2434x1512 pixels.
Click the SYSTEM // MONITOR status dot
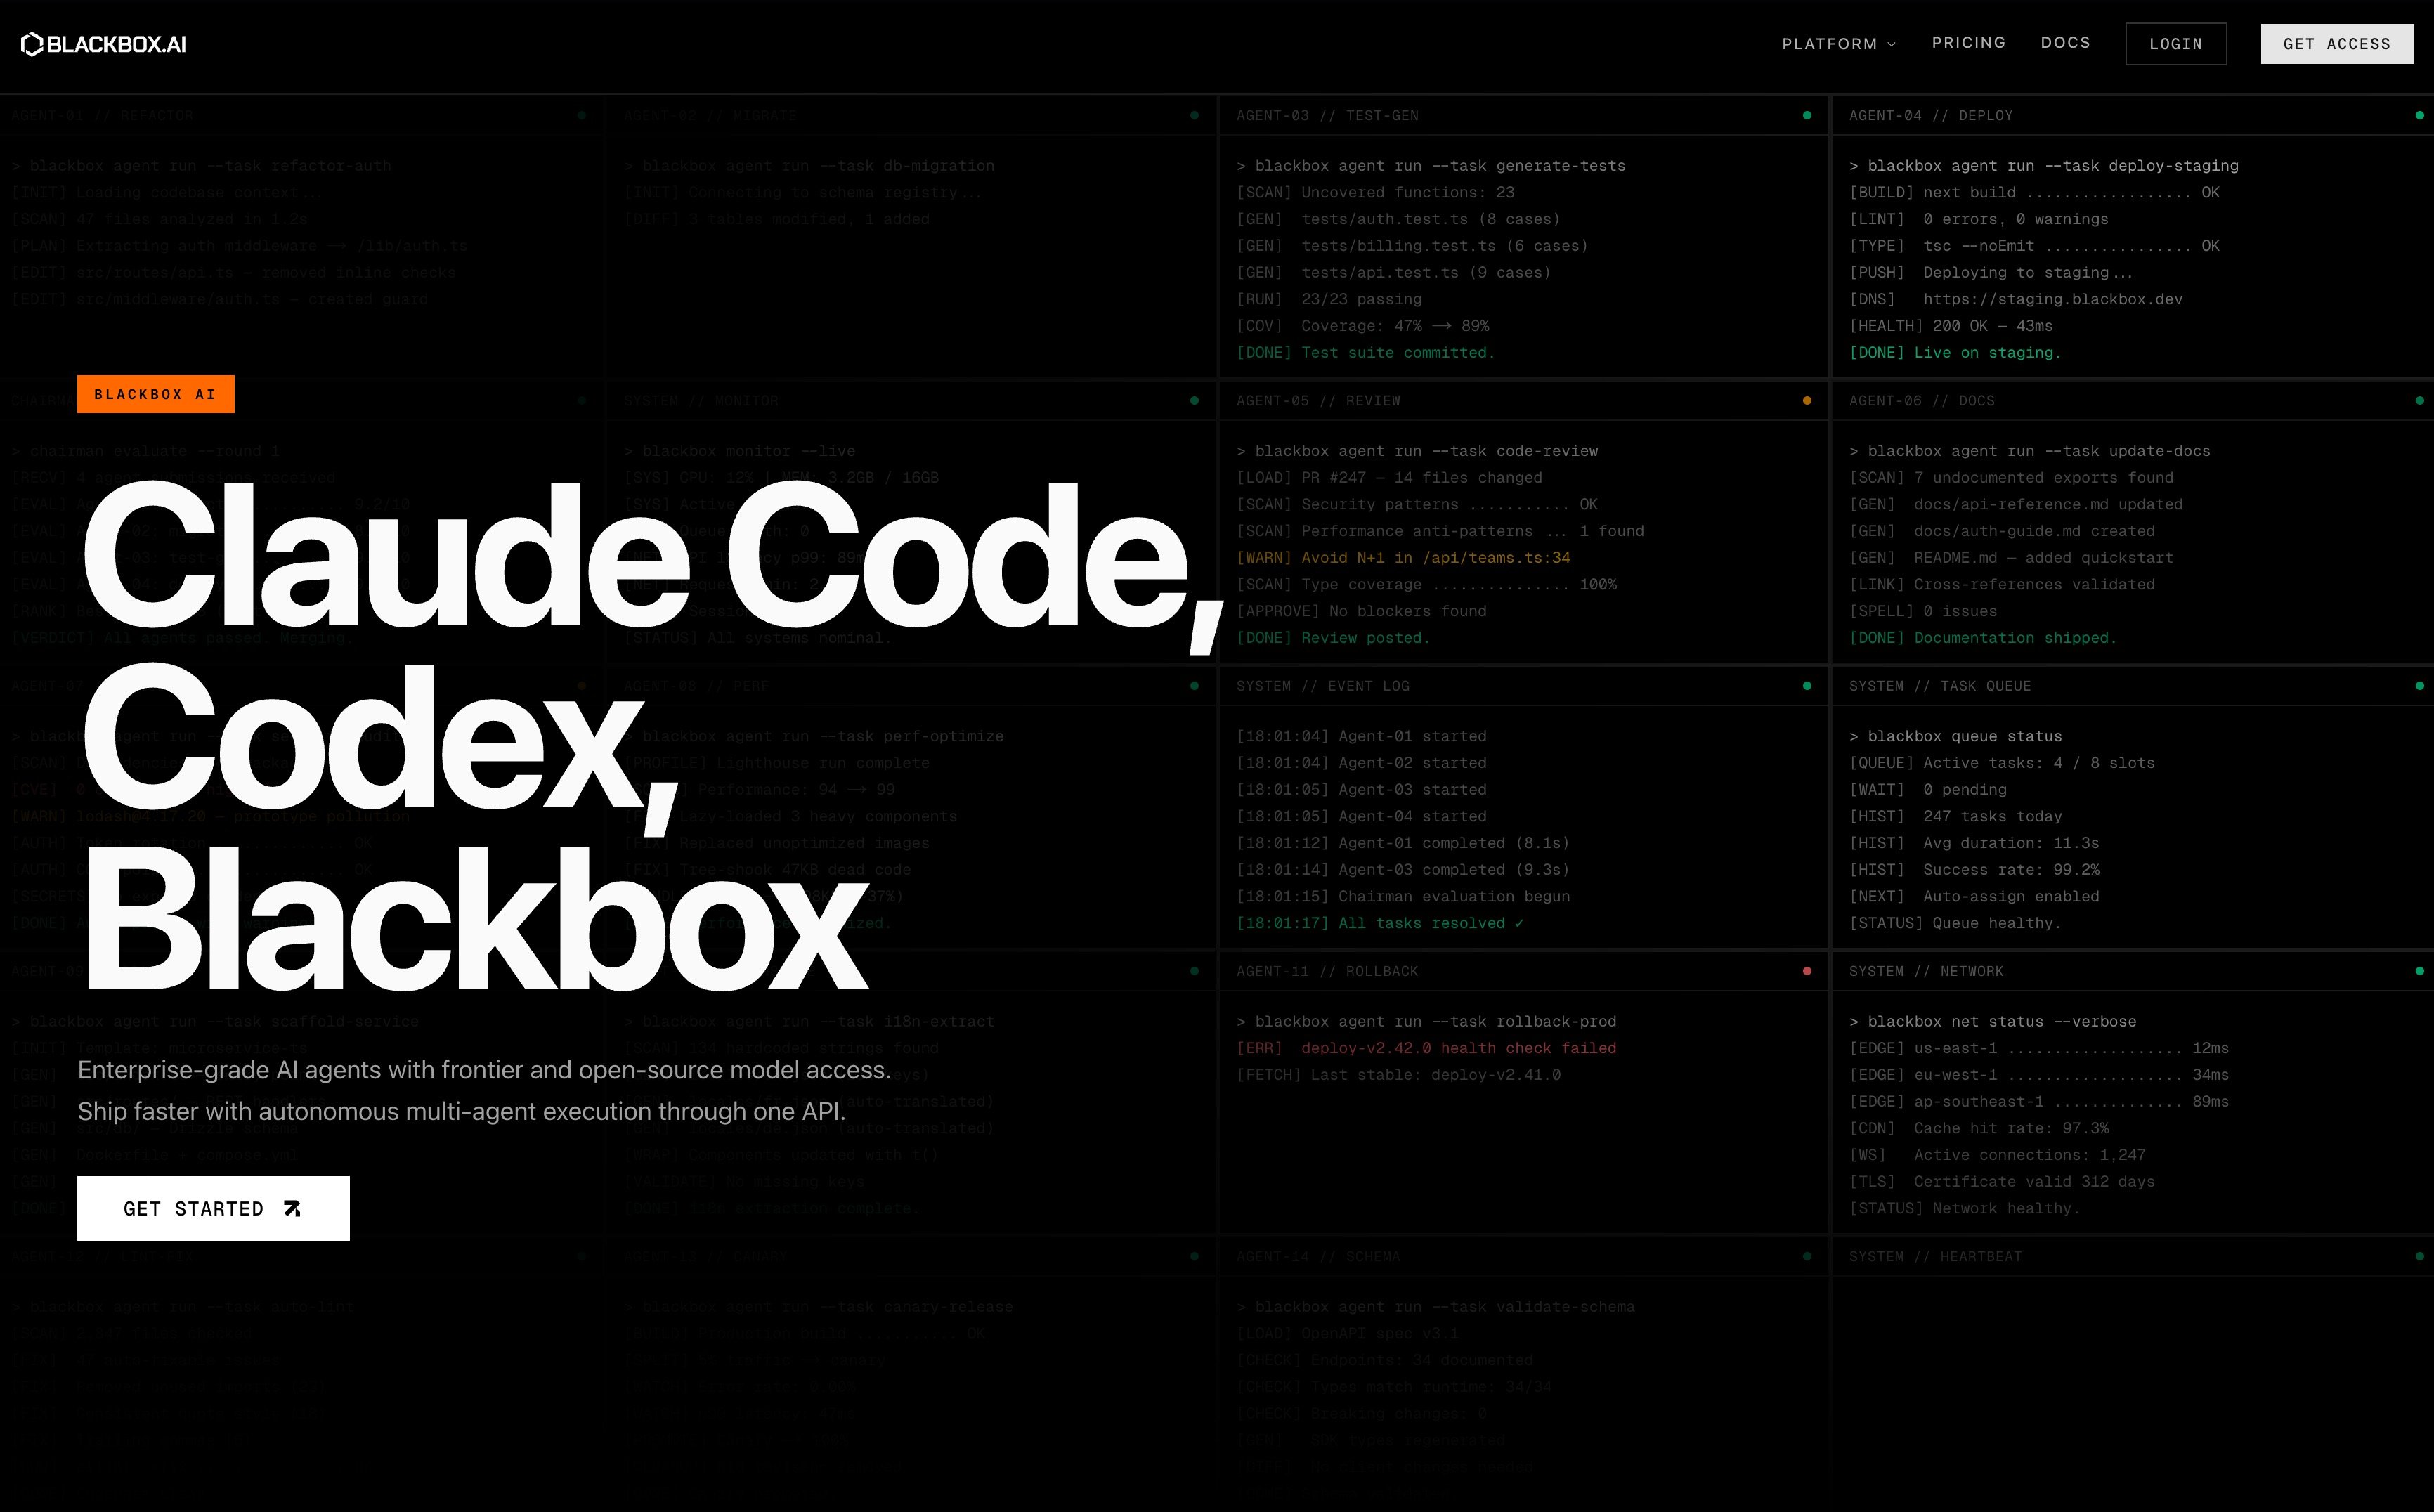point(1194,400)
